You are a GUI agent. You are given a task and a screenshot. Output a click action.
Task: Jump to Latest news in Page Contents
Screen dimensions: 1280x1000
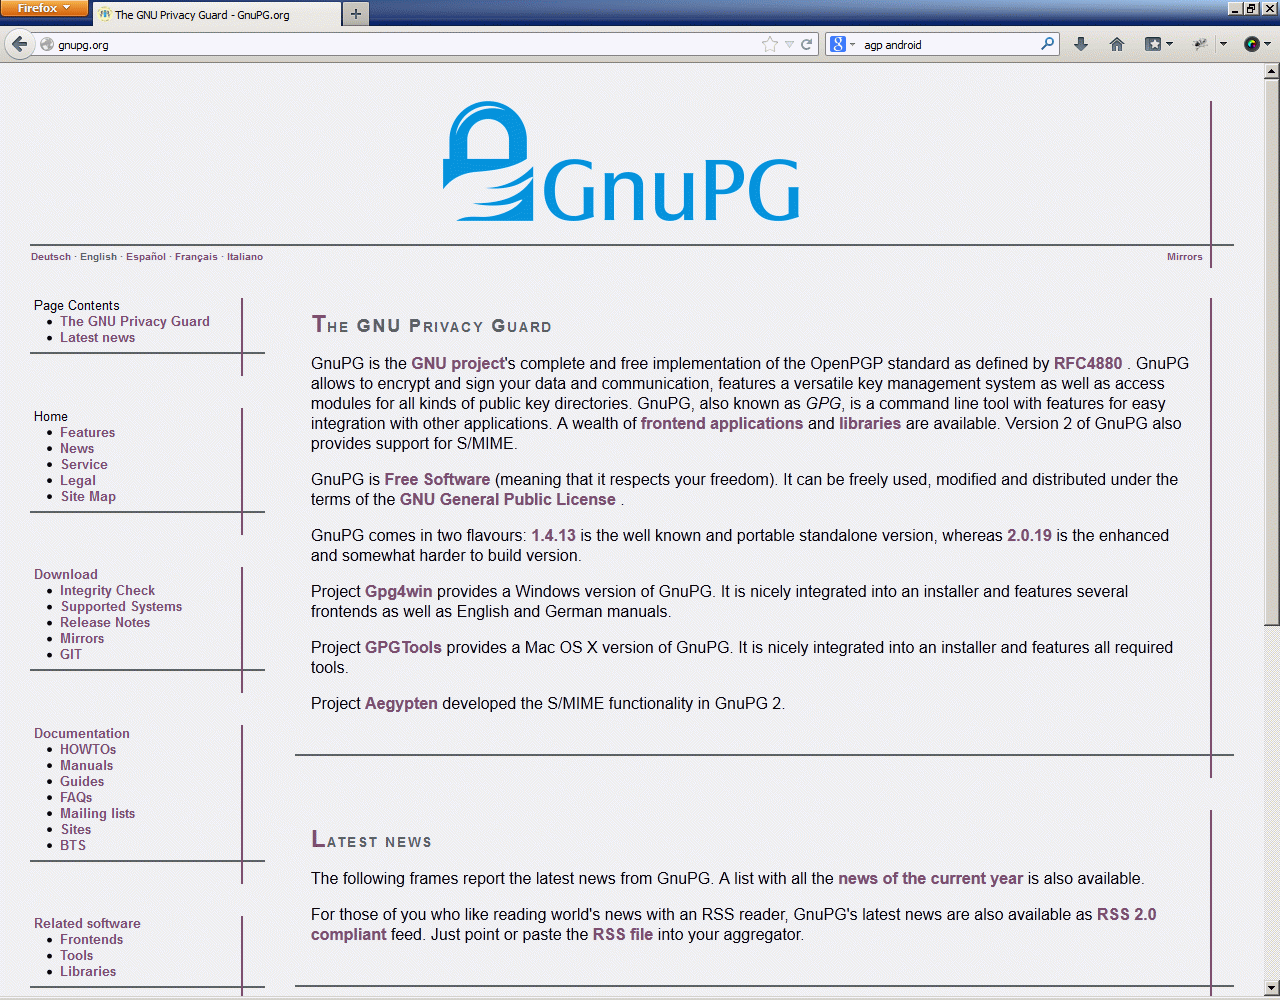(x=97, y=338)
